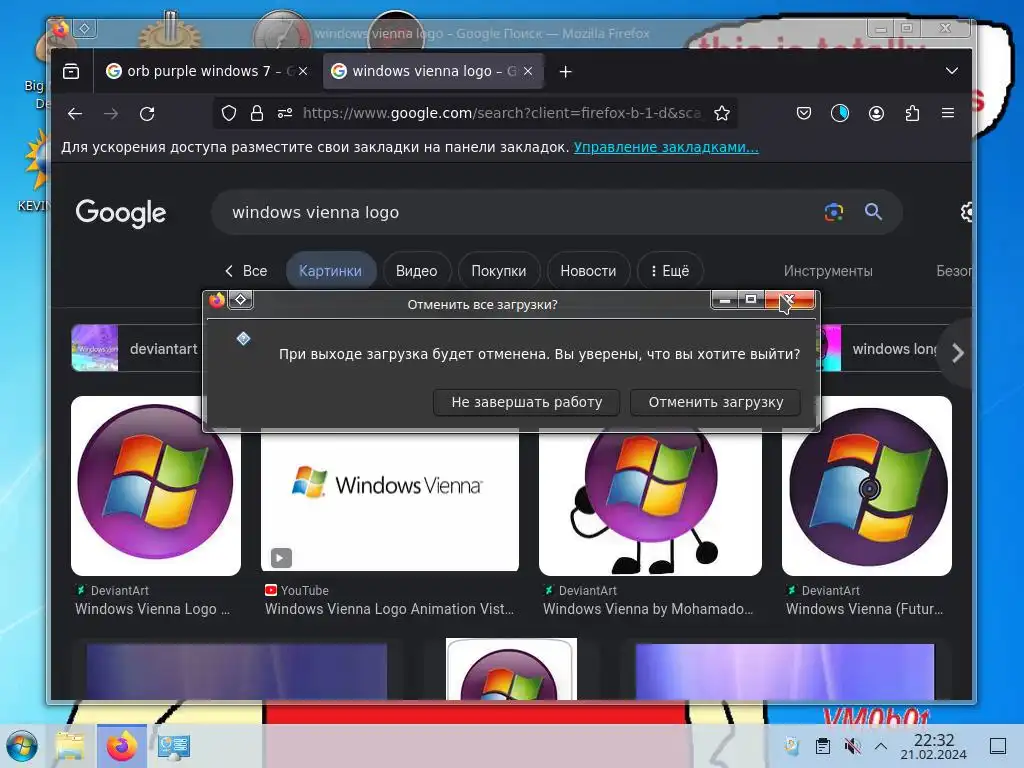Open first DeviantArt Vienna orb image
Screen dimensions: 1024x768
(155, 486)
